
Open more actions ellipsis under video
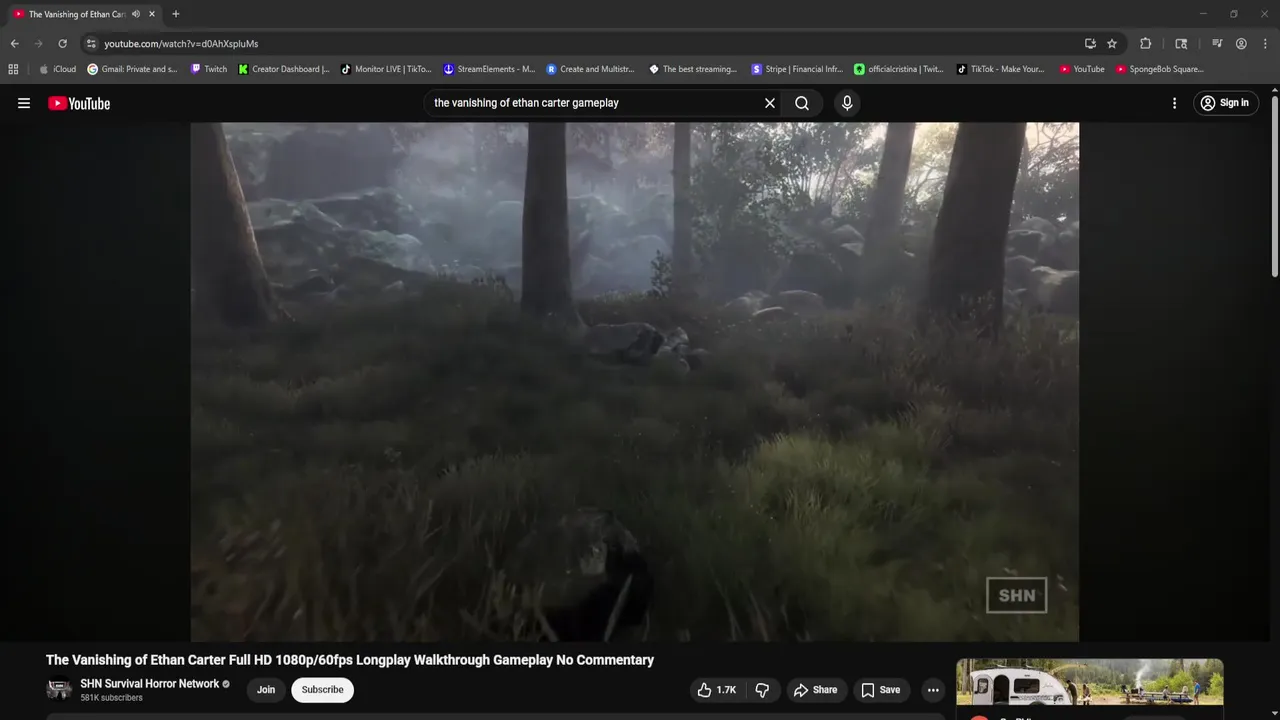coord(933,690)
